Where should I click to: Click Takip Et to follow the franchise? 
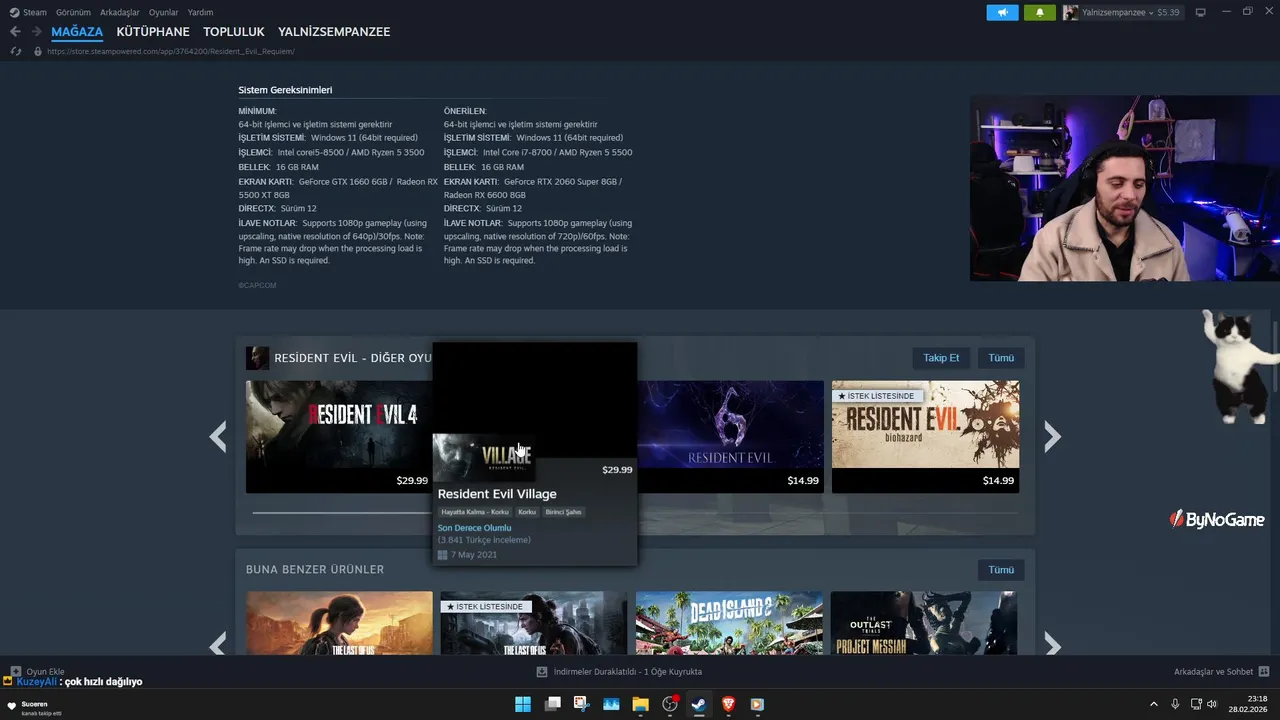point(941,358)
